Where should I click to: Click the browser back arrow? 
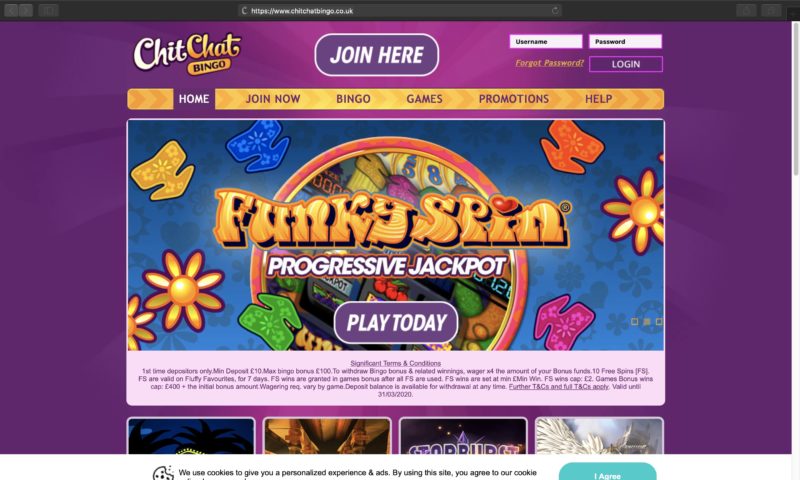[x=11, y=10]
